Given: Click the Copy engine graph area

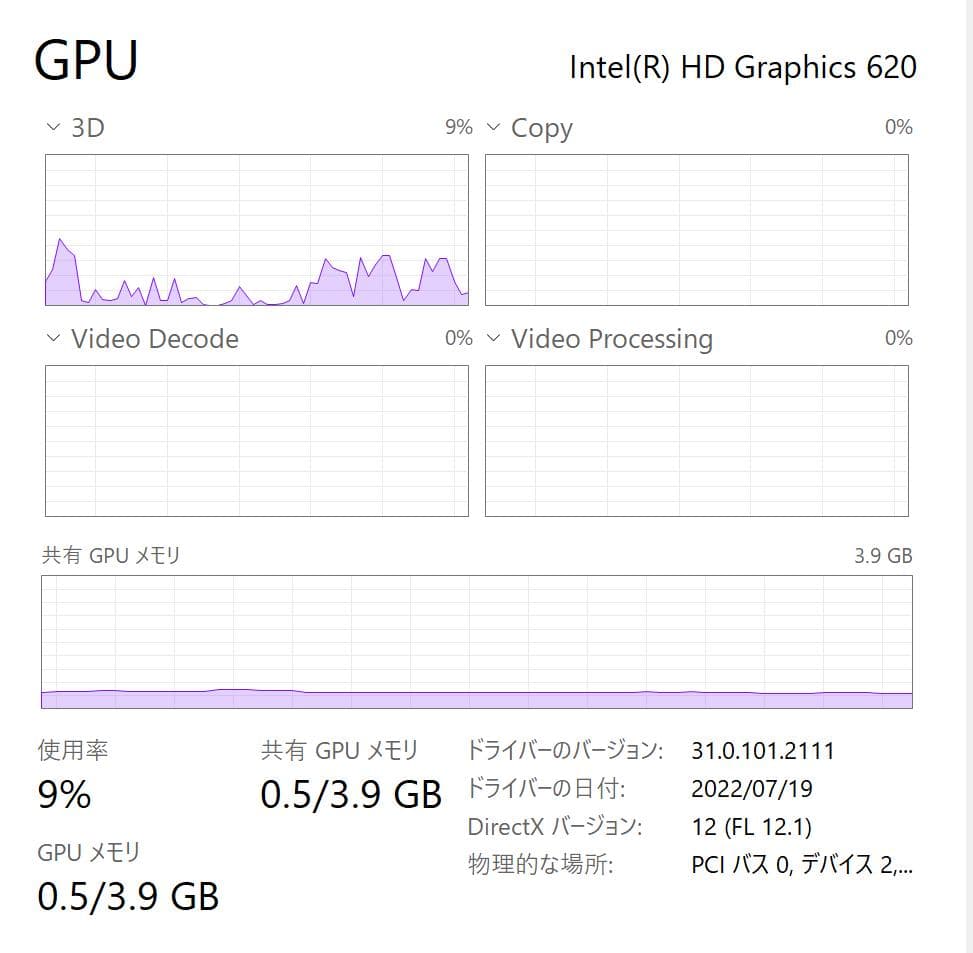Looking at the screenshot, I should click(697, 228).
